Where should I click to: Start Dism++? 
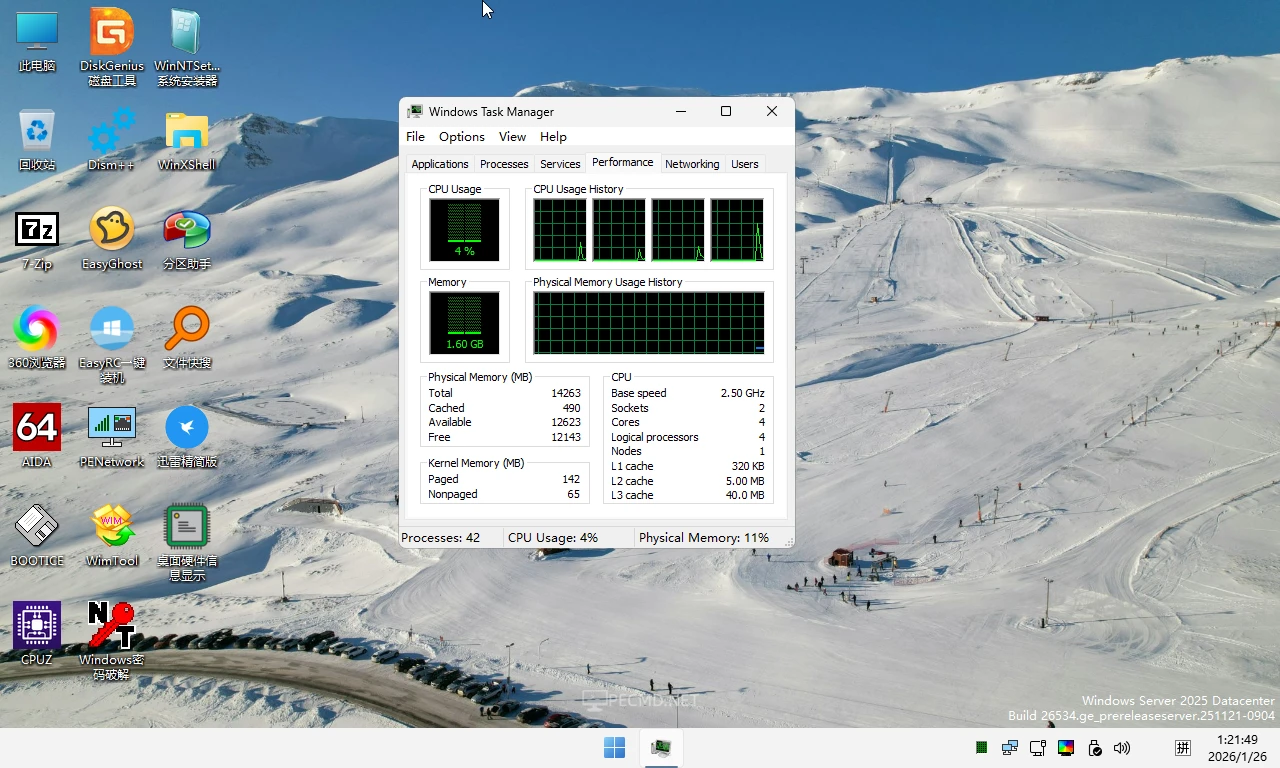(x=110, y=130)
